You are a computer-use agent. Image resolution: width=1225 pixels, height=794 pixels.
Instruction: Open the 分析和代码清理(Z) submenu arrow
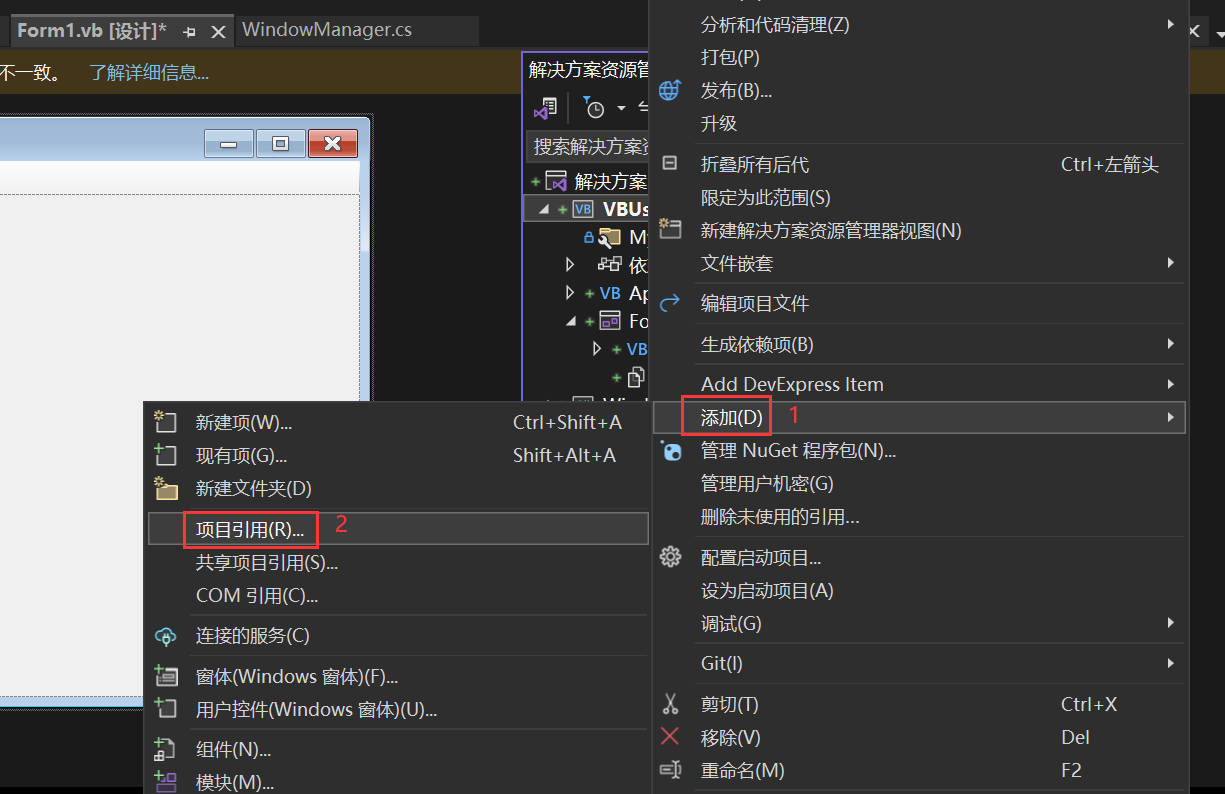click(1170, 24)
